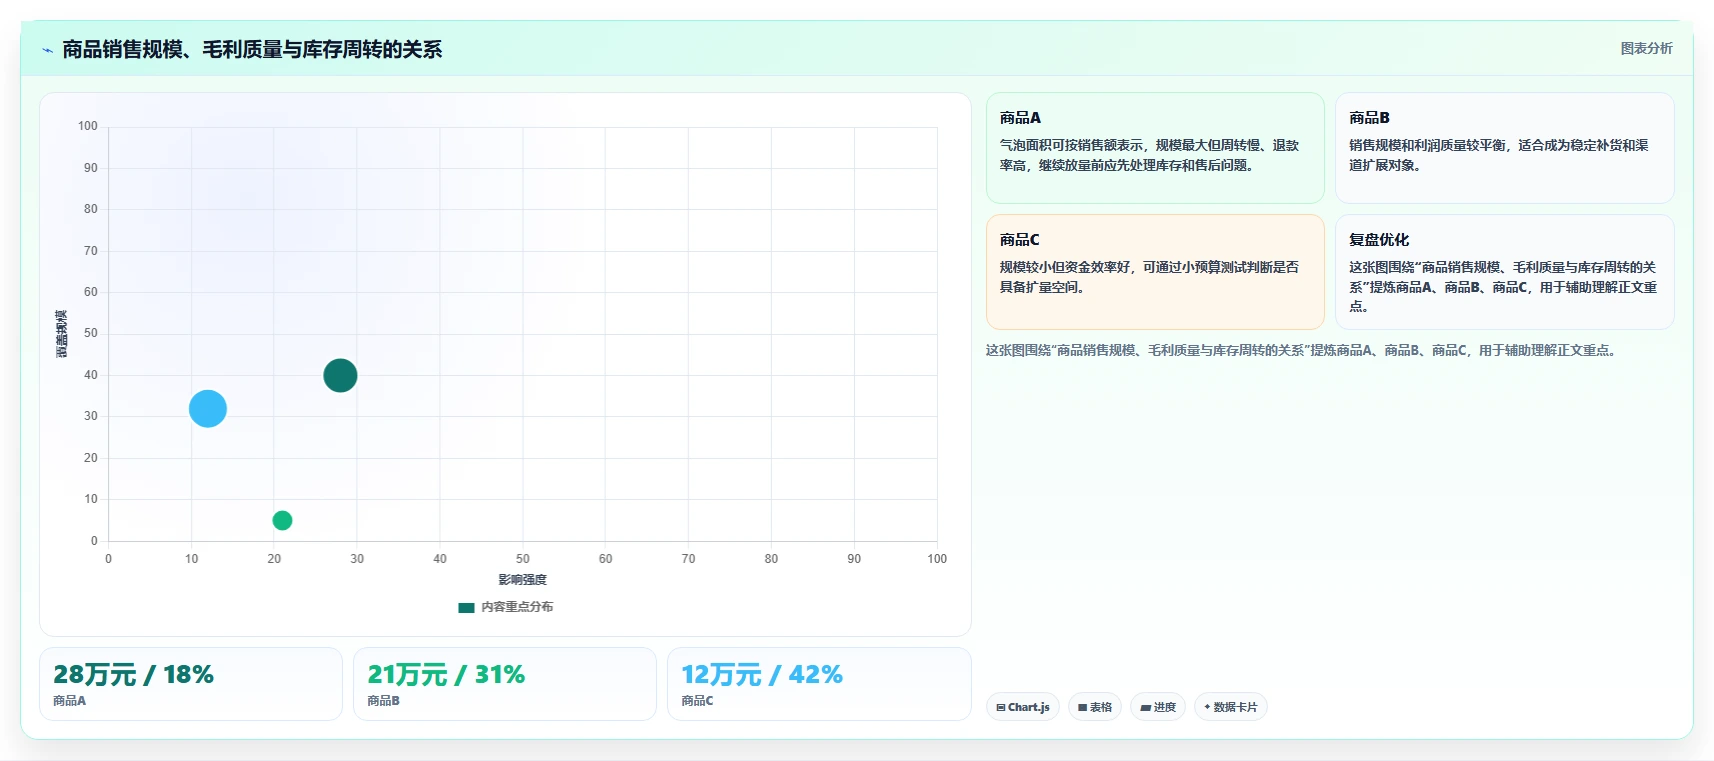Click the 数据卡片 tag chip
The height and width of the screenshot is (761, 1714).
tap(1231, 707)
